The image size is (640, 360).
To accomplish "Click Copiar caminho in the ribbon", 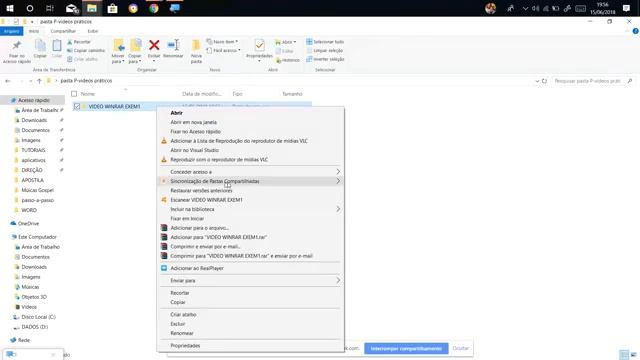I will [x=86, y=51].
